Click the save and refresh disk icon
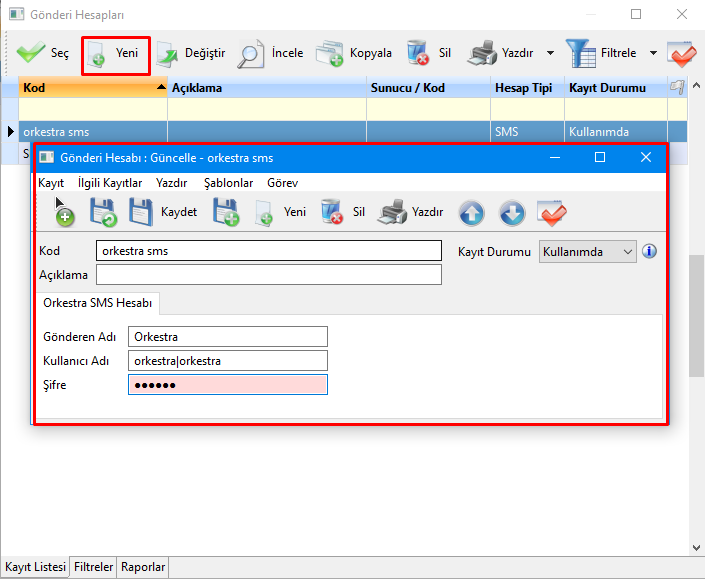This screenshot has width=705, height=579. click(103, 212)
